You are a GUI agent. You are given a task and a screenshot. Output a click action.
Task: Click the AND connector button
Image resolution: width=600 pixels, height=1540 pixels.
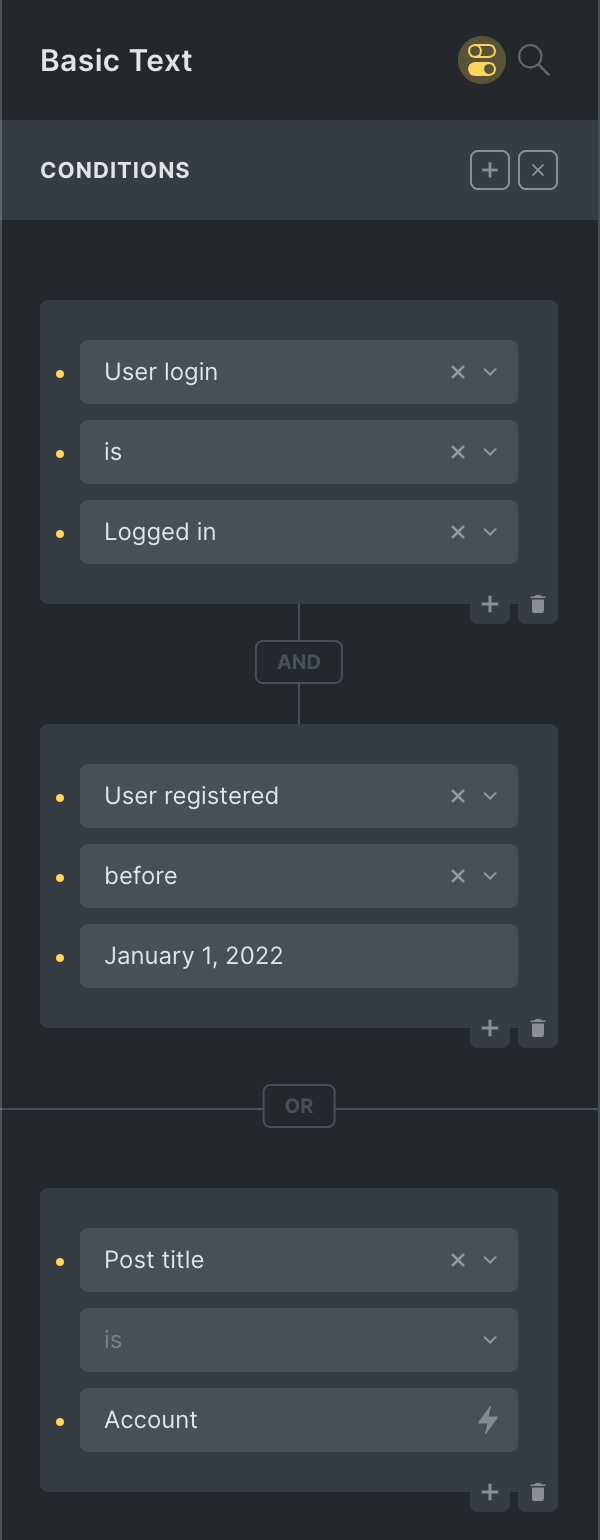pyautogui.click(x=299, y=662)
